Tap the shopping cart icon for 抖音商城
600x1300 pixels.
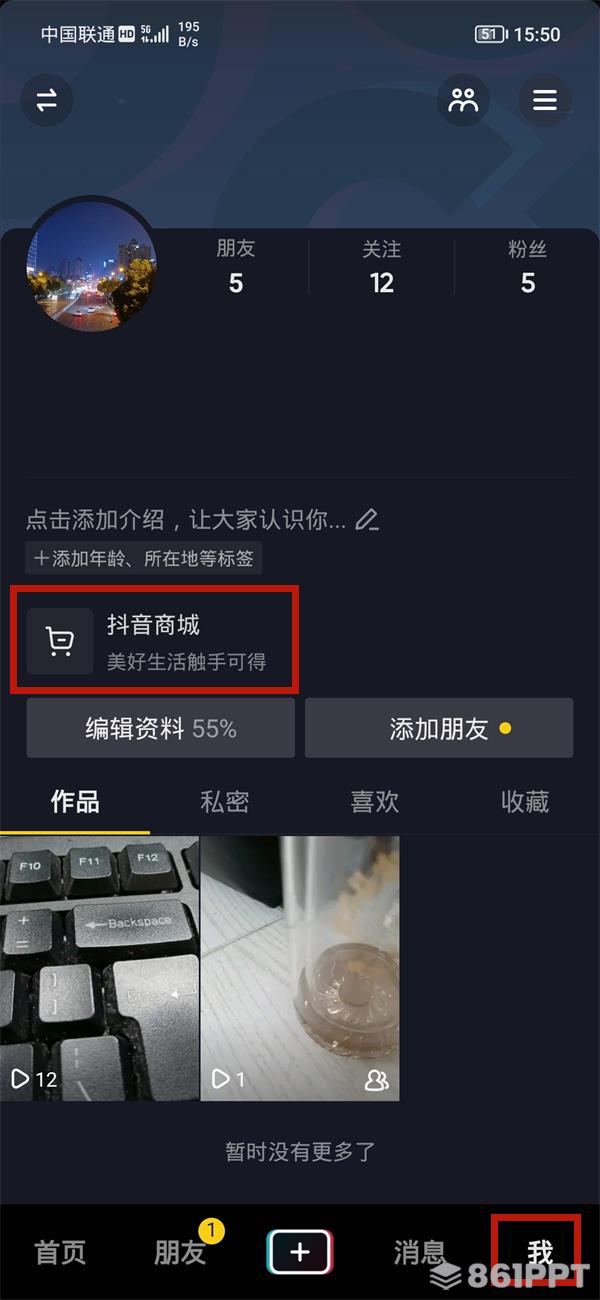click(60, 641)
